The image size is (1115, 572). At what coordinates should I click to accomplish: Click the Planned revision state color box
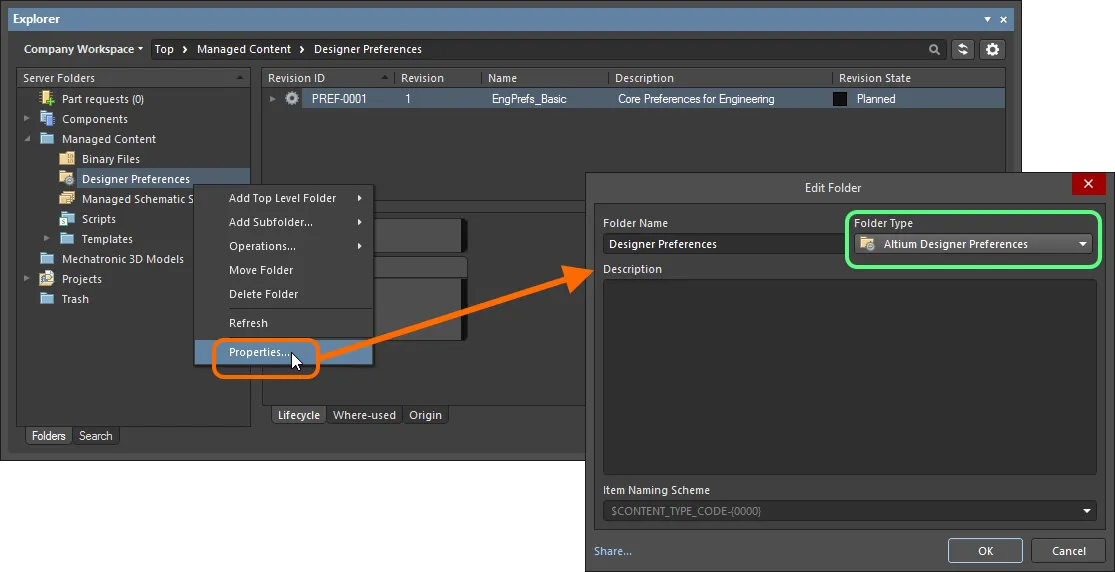[840, 99]
